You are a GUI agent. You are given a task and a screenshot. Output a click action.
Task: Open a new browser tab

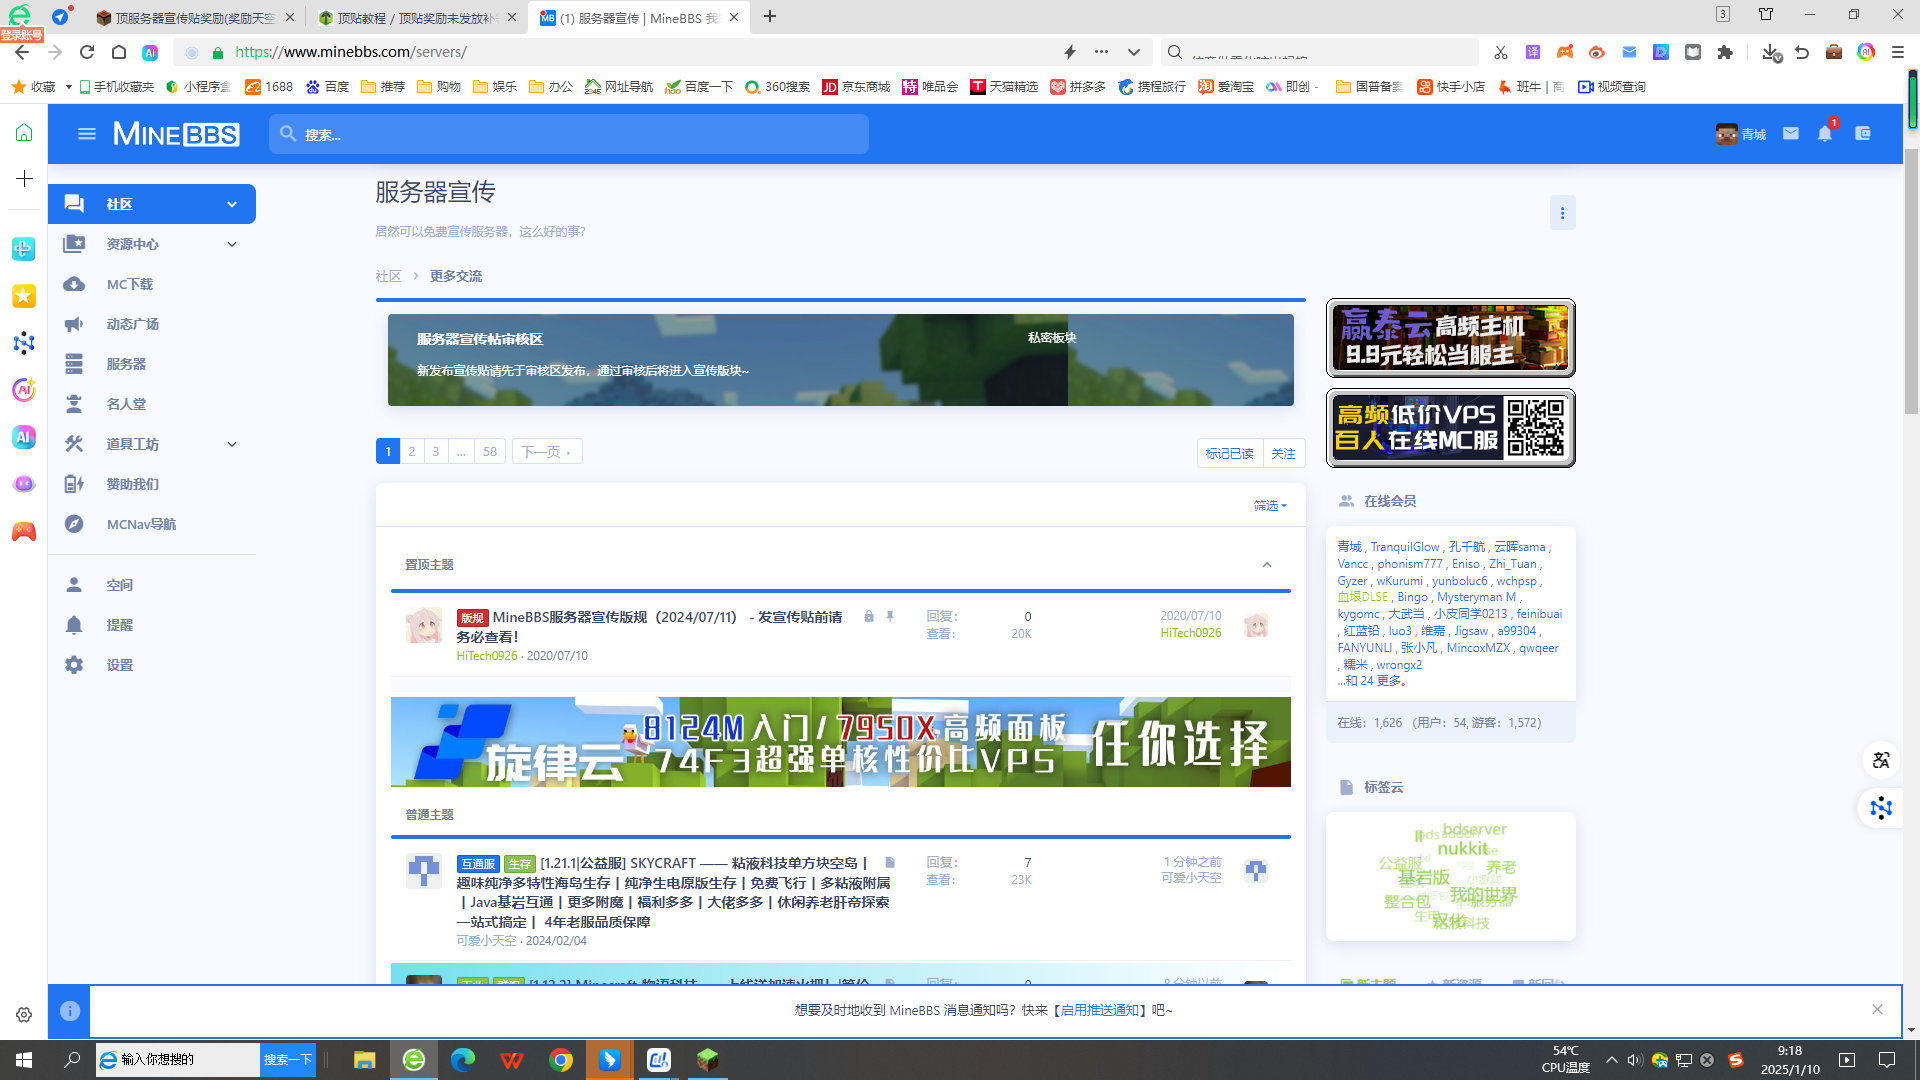[770, 17]
